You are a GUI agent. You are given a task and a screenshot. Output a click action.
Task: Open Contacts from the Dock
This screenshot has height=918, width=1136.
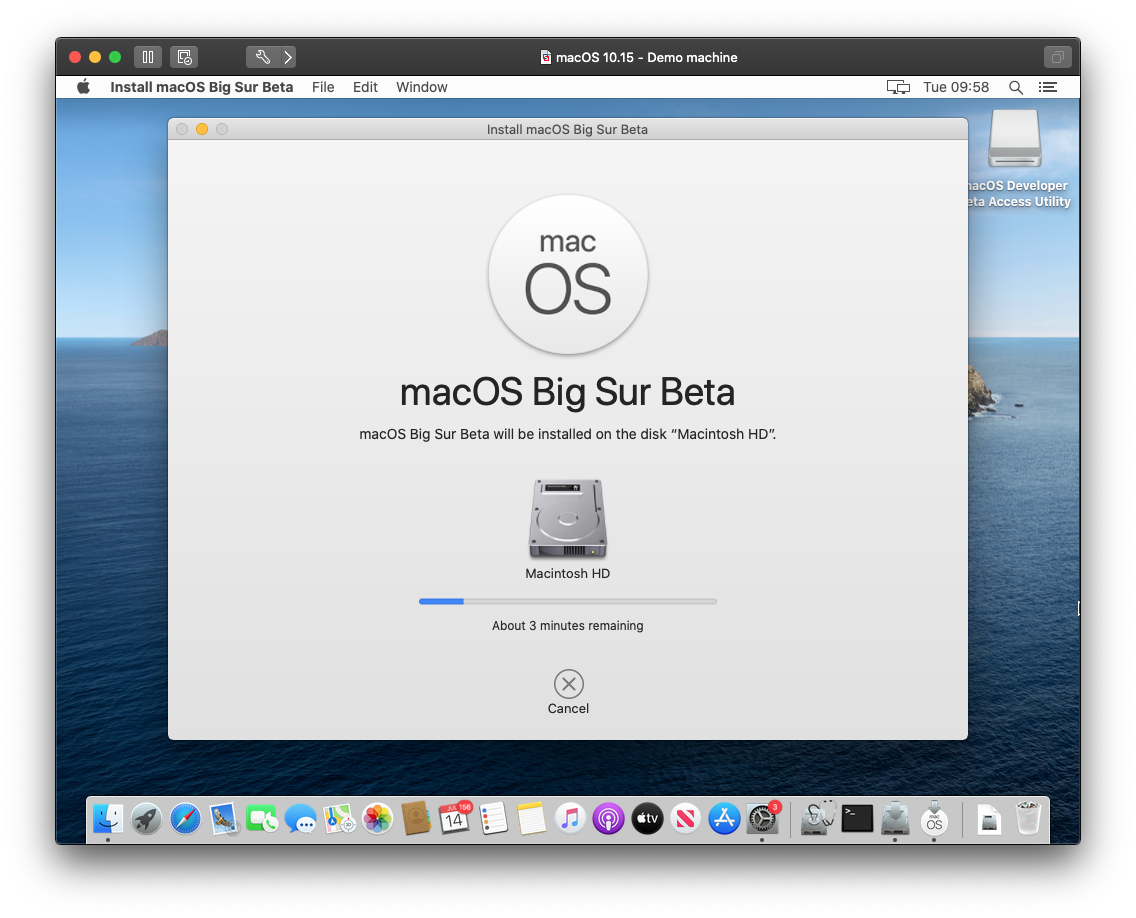(x=416, y=819)
